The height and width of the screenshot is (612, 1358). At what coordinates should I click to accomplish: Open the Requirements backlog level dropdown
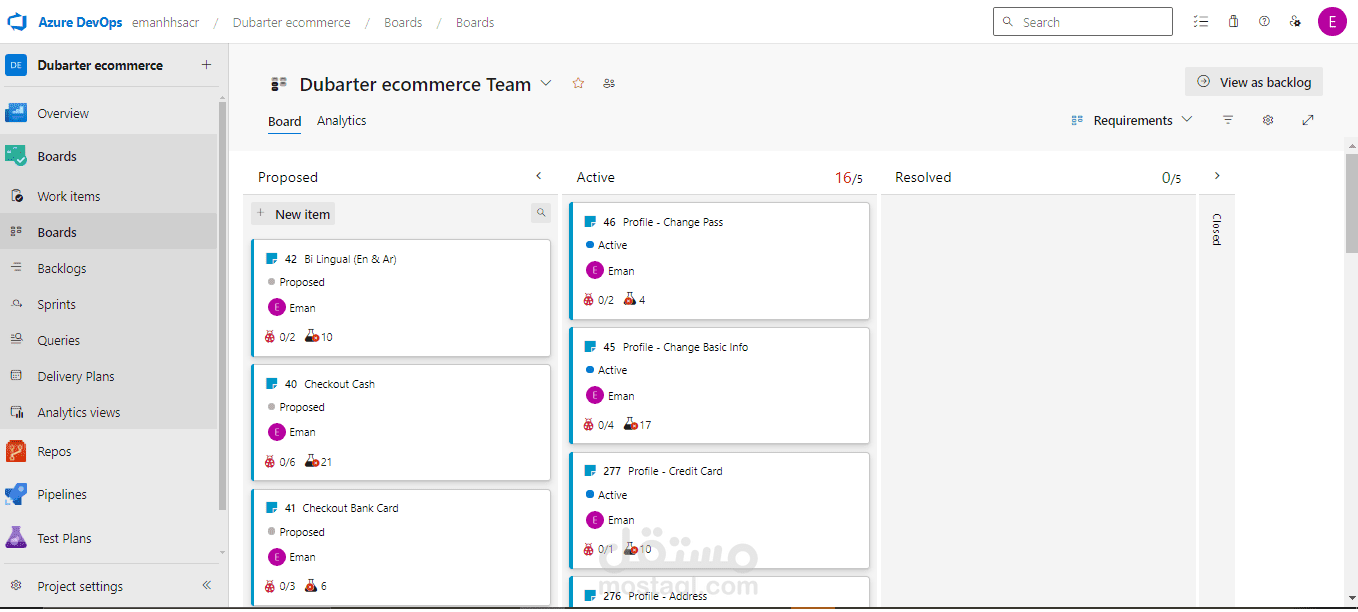[x=1132, y=120]
